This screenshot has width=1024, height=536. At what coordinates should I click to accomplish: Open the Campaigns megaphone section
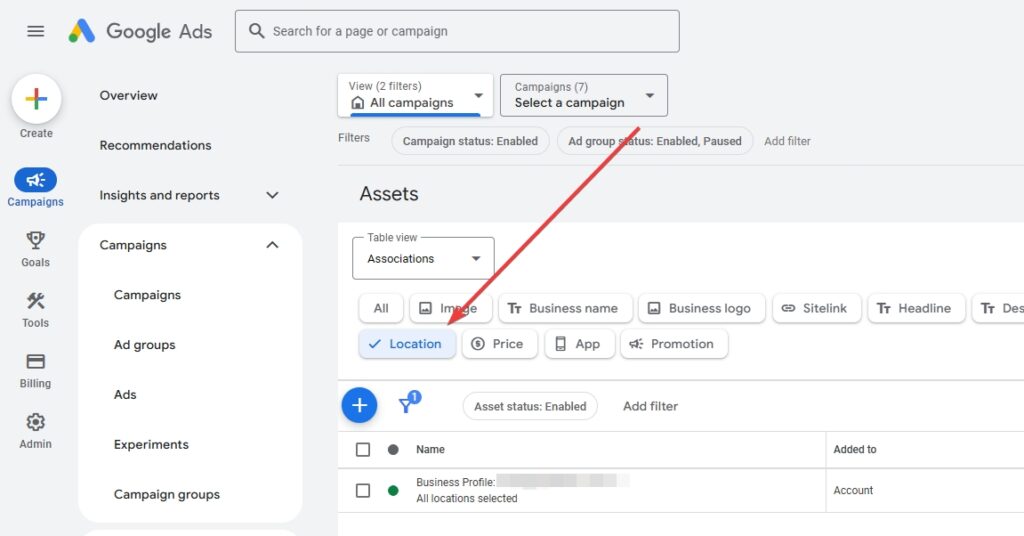(35, 187)
